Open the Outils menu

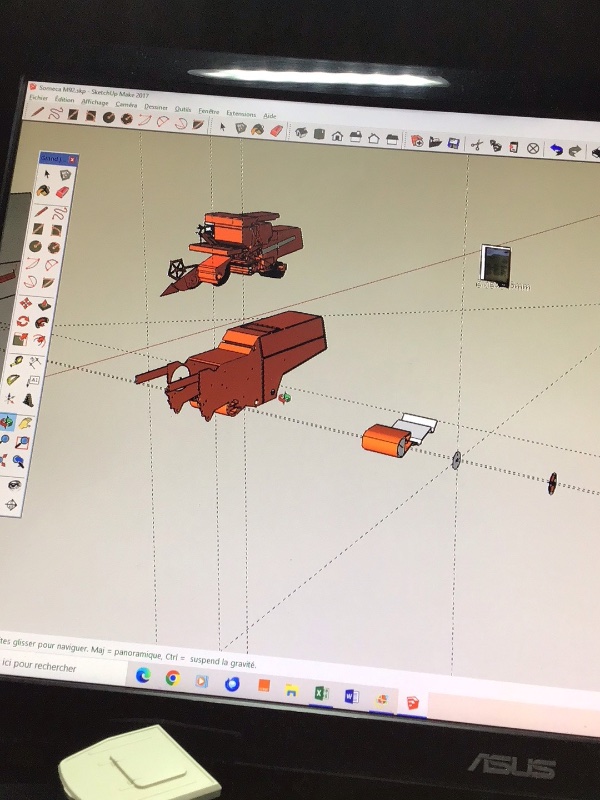(x=183, y=109)
